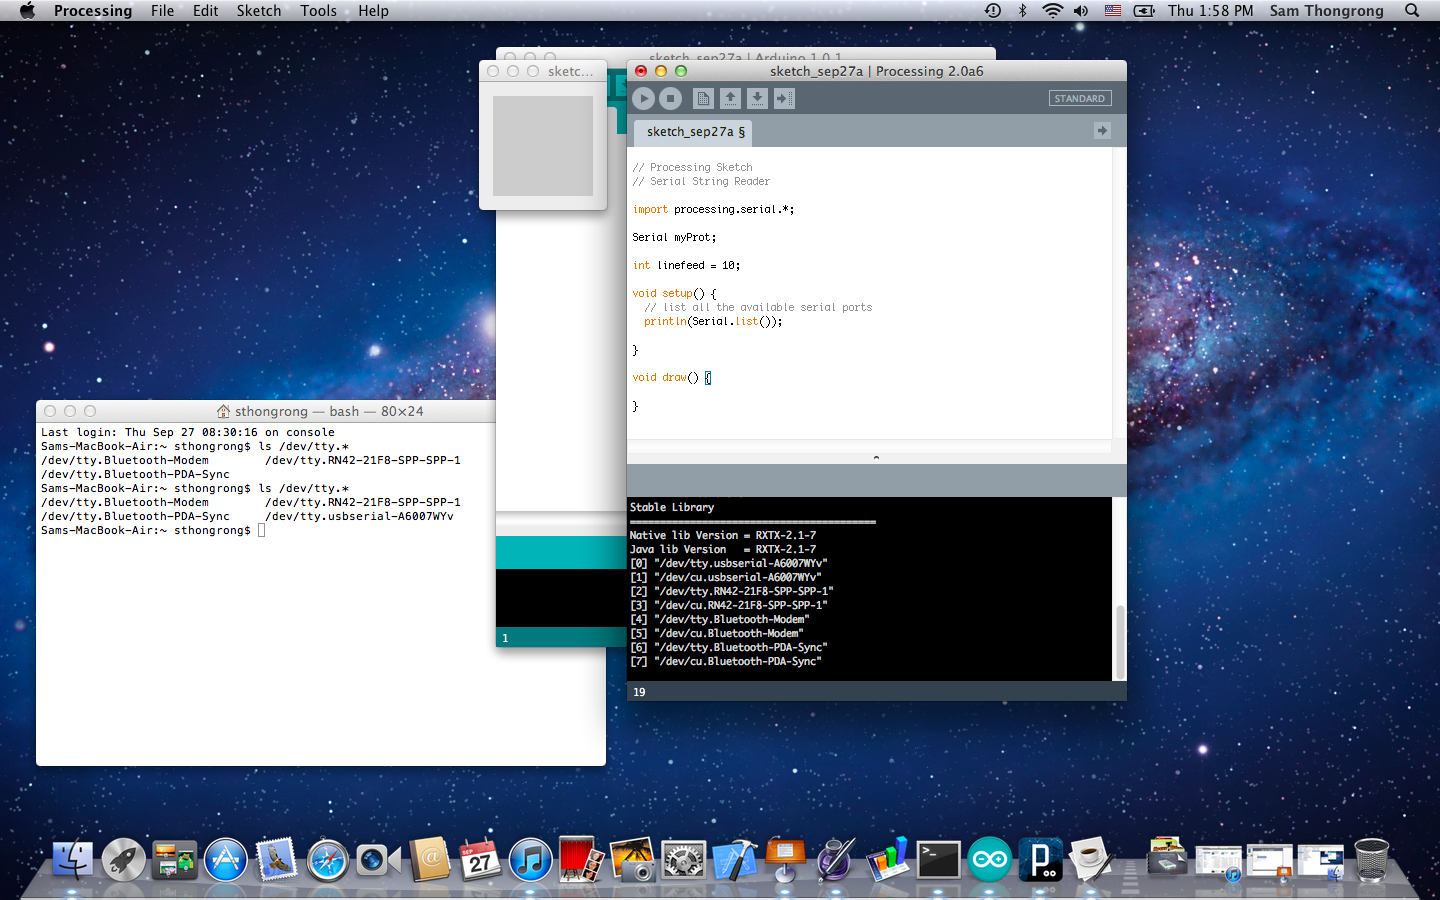
Task: Open the Processing application menu
Action: point(93,11)
